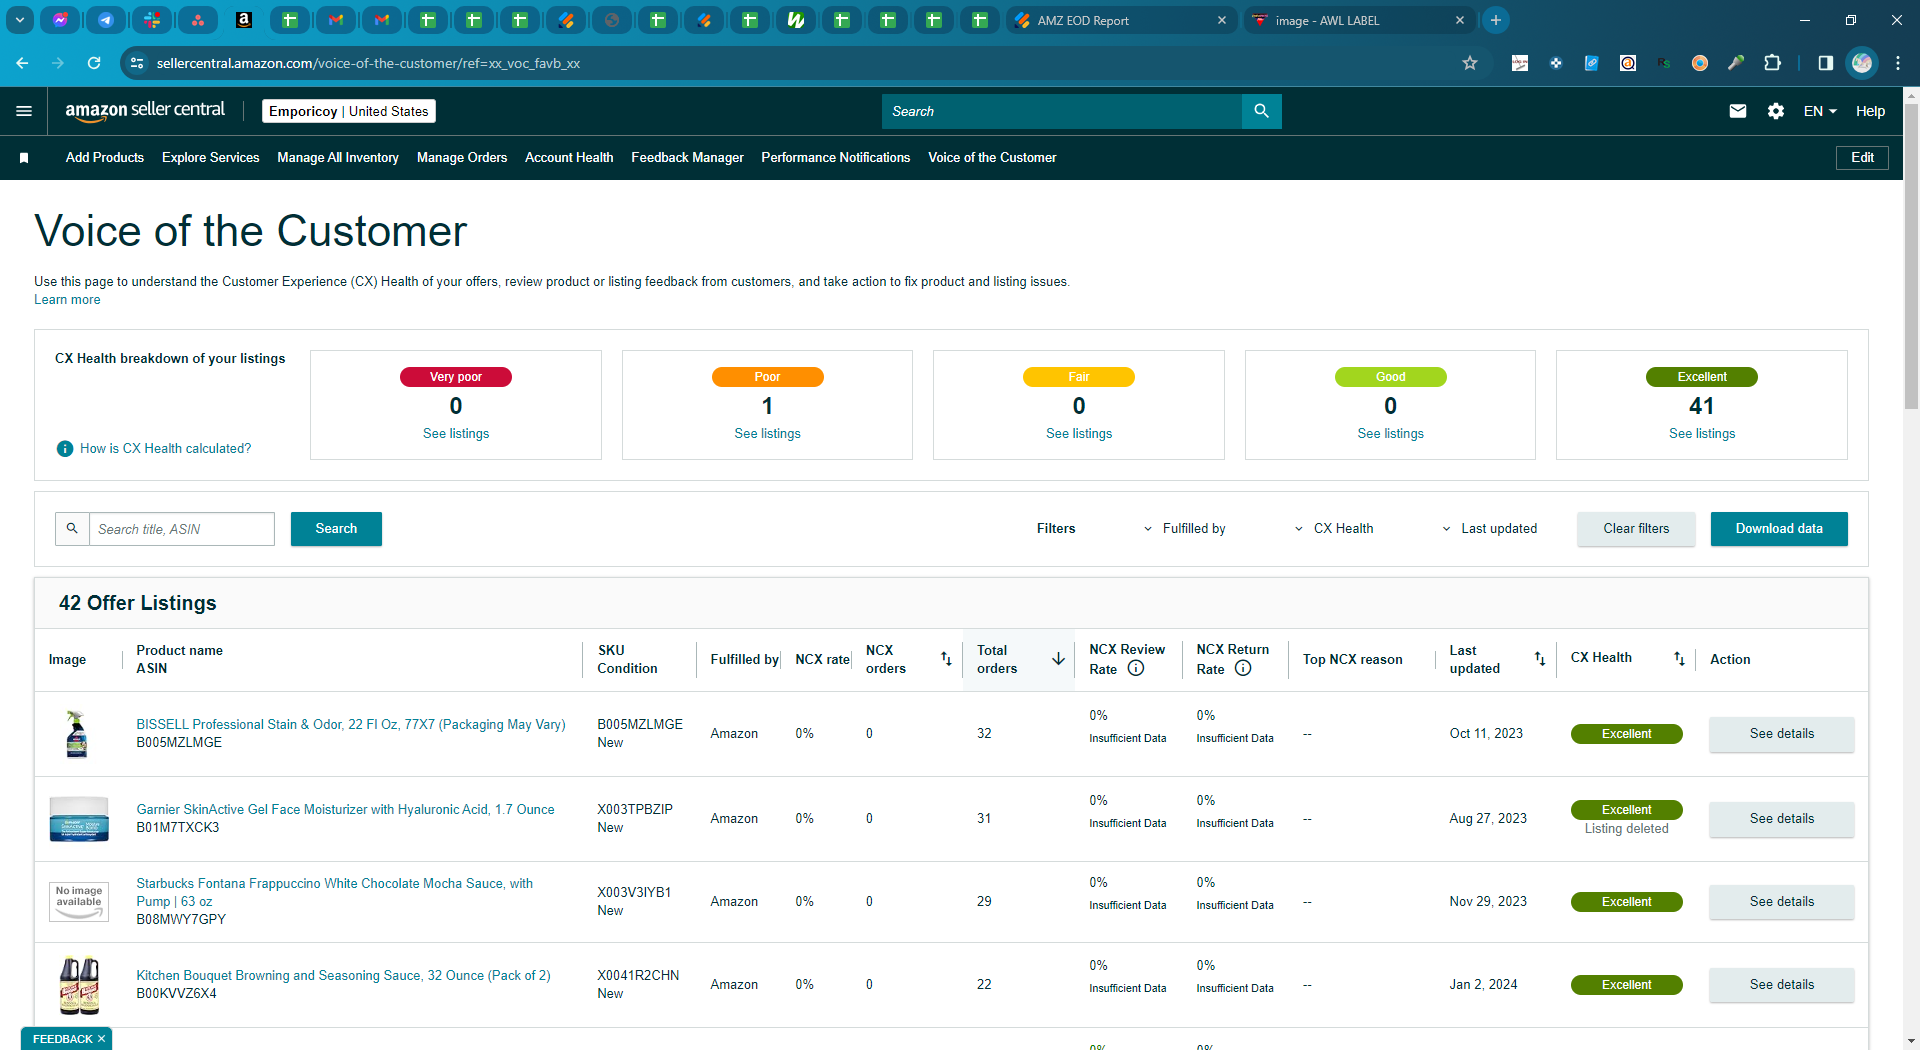Switch to the AMZ EOD Report tab

click(1120, 20)
